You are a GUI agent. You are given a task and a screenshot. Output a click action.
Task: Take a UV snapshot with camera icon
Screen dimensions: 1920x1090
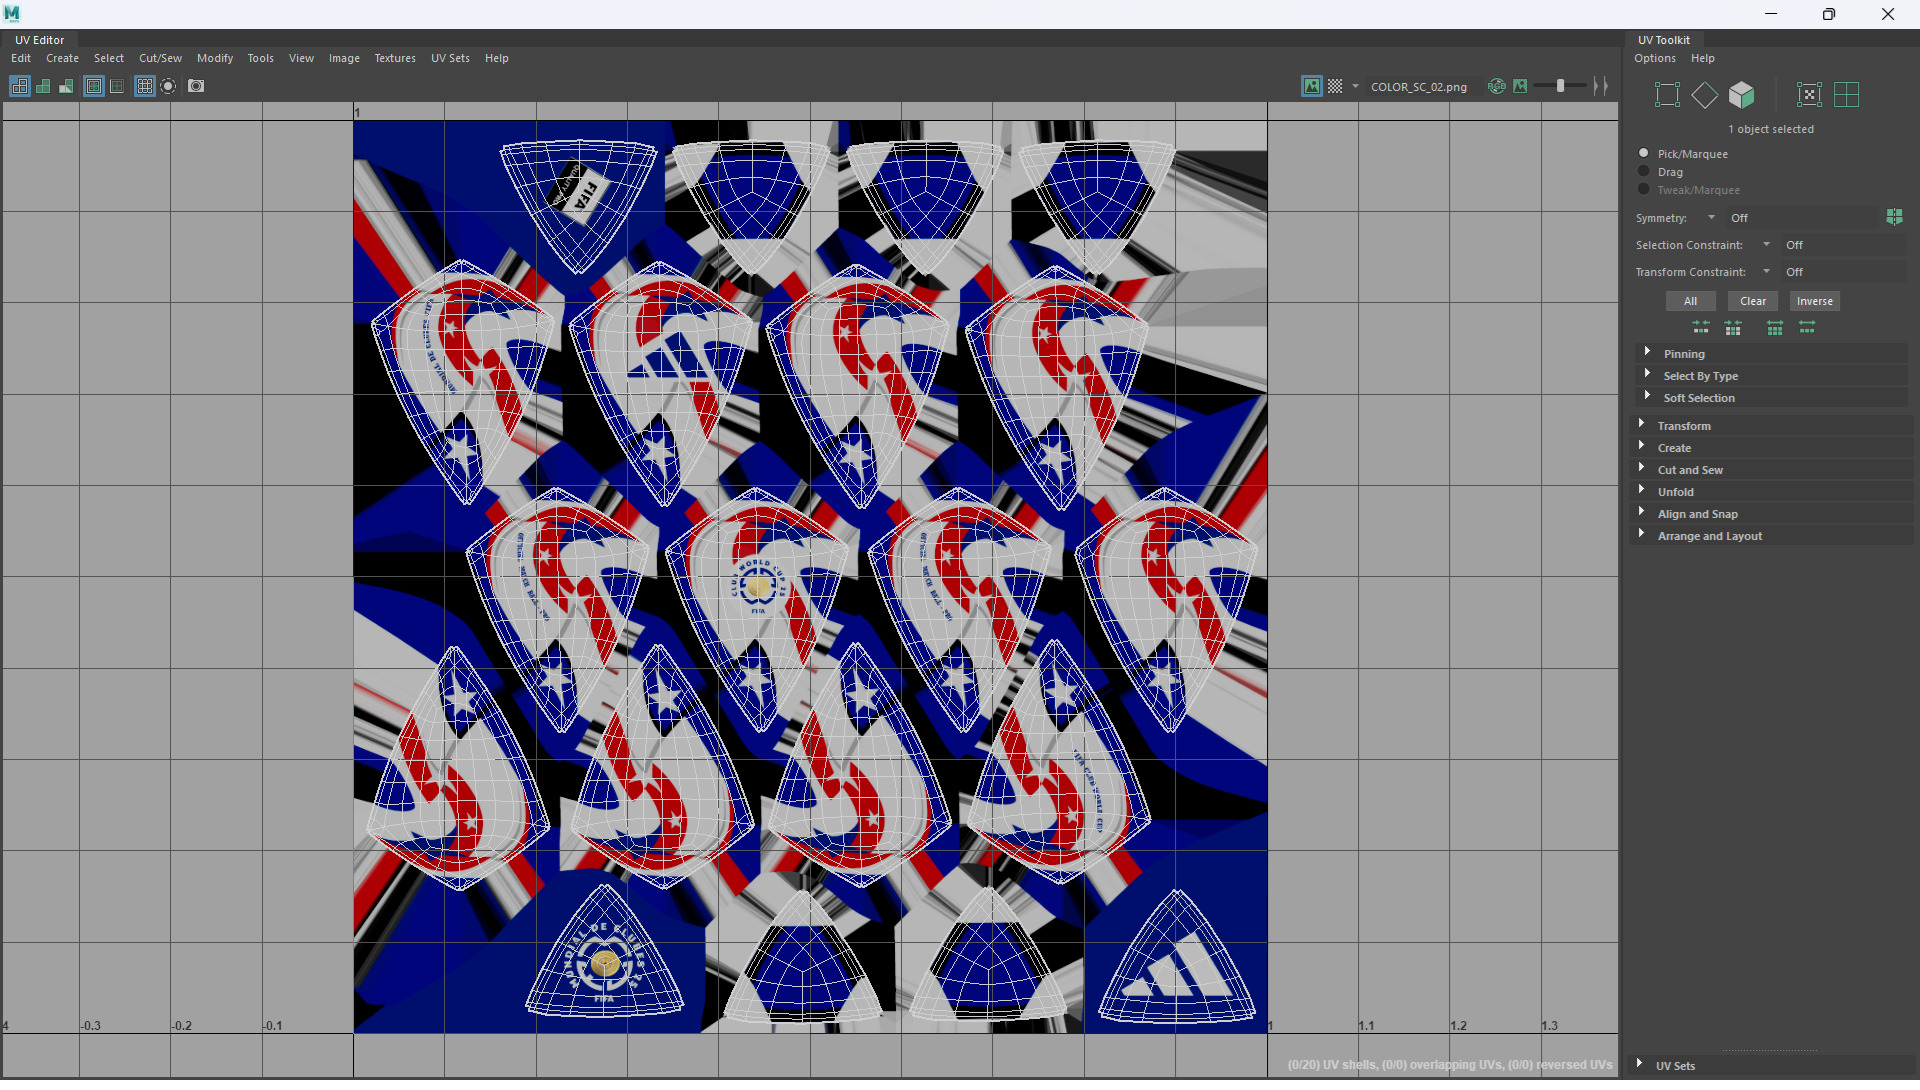click(196, 87)
